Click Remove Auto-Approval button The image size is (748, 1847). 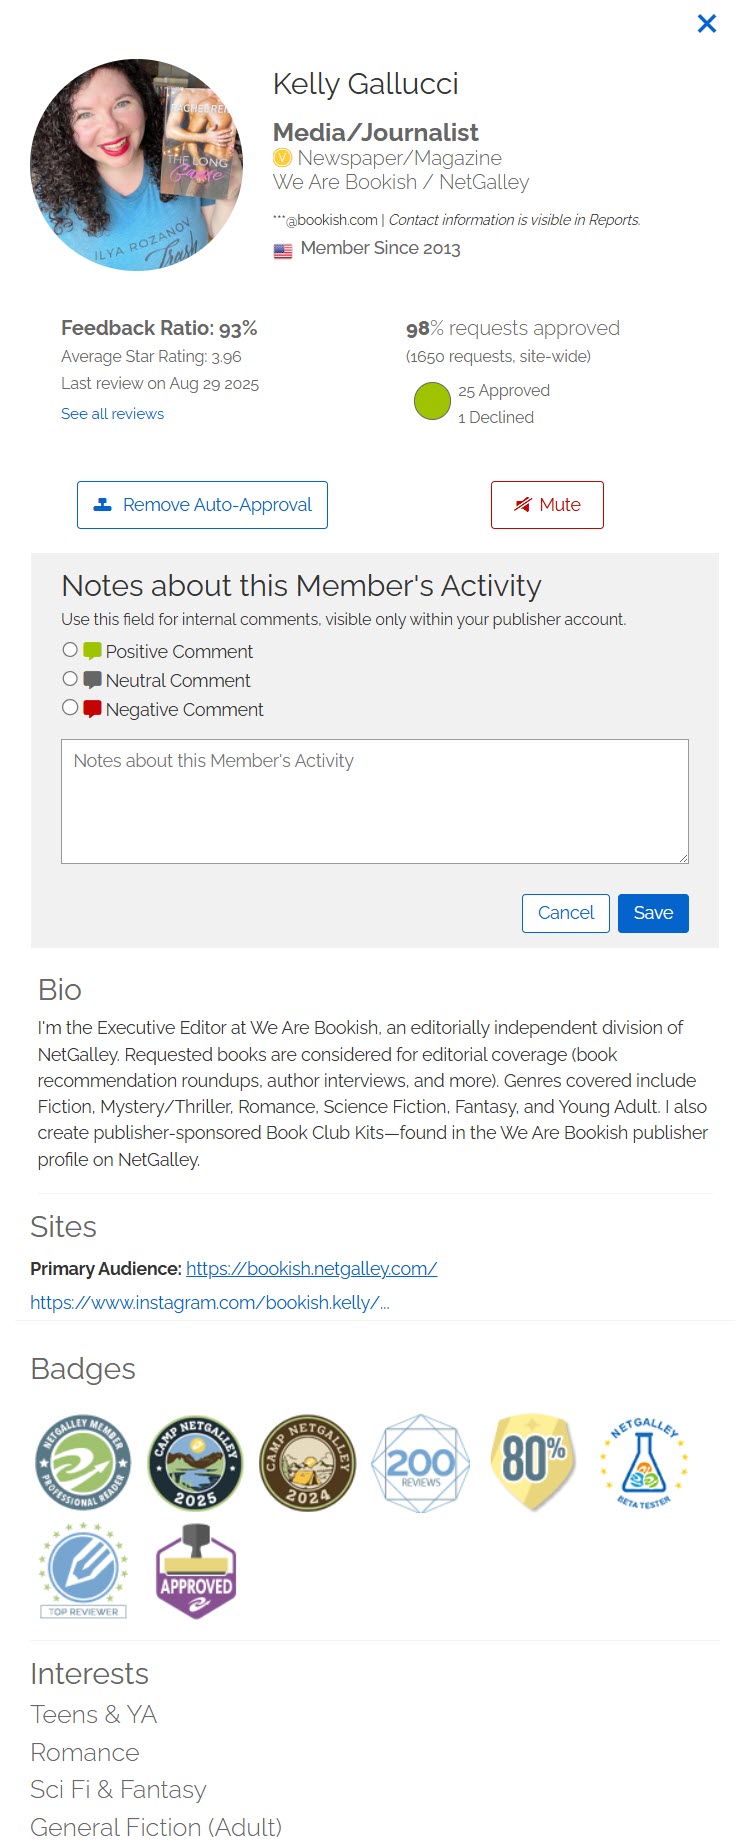[x=202, y=505]
